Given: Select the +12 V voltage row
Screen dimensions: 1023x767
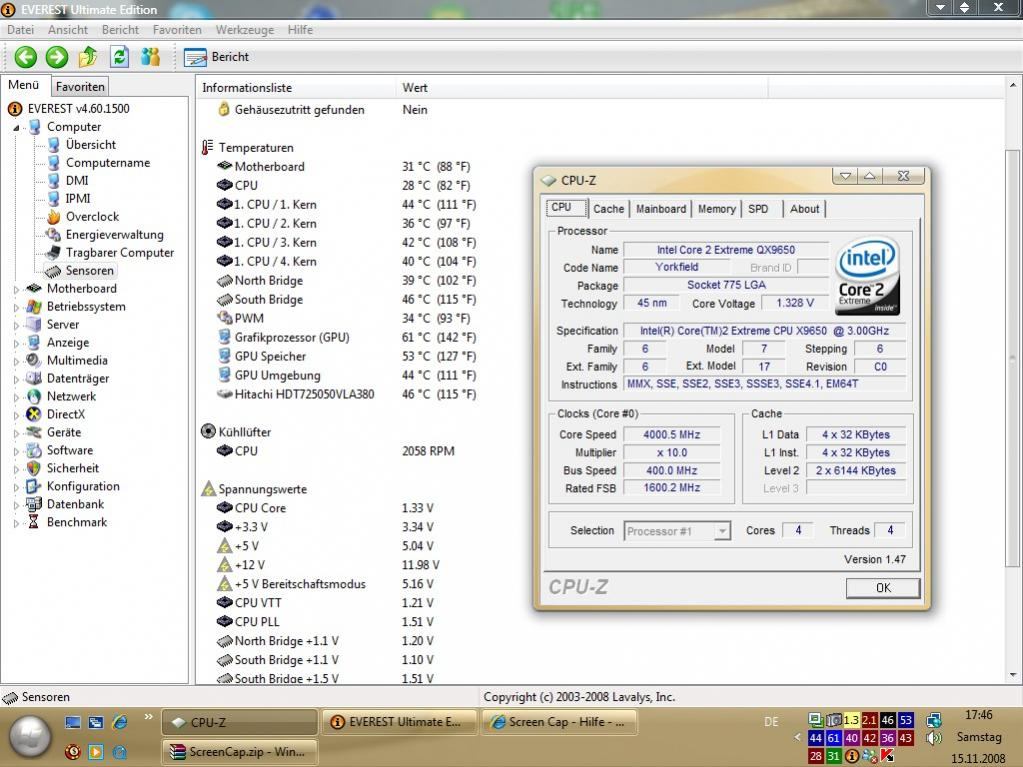Looking at the screenshot, I should [326, 565].
